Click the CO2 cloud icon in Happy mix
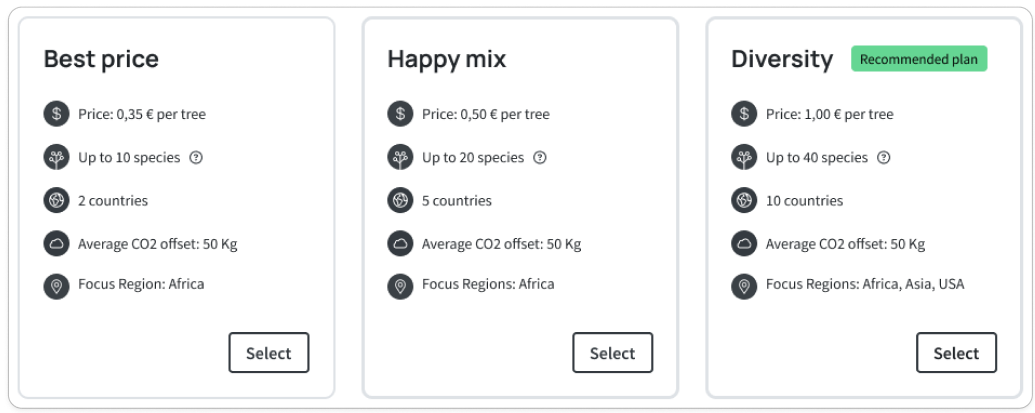The image size is (1035, 413). click(x=400, y=243)
